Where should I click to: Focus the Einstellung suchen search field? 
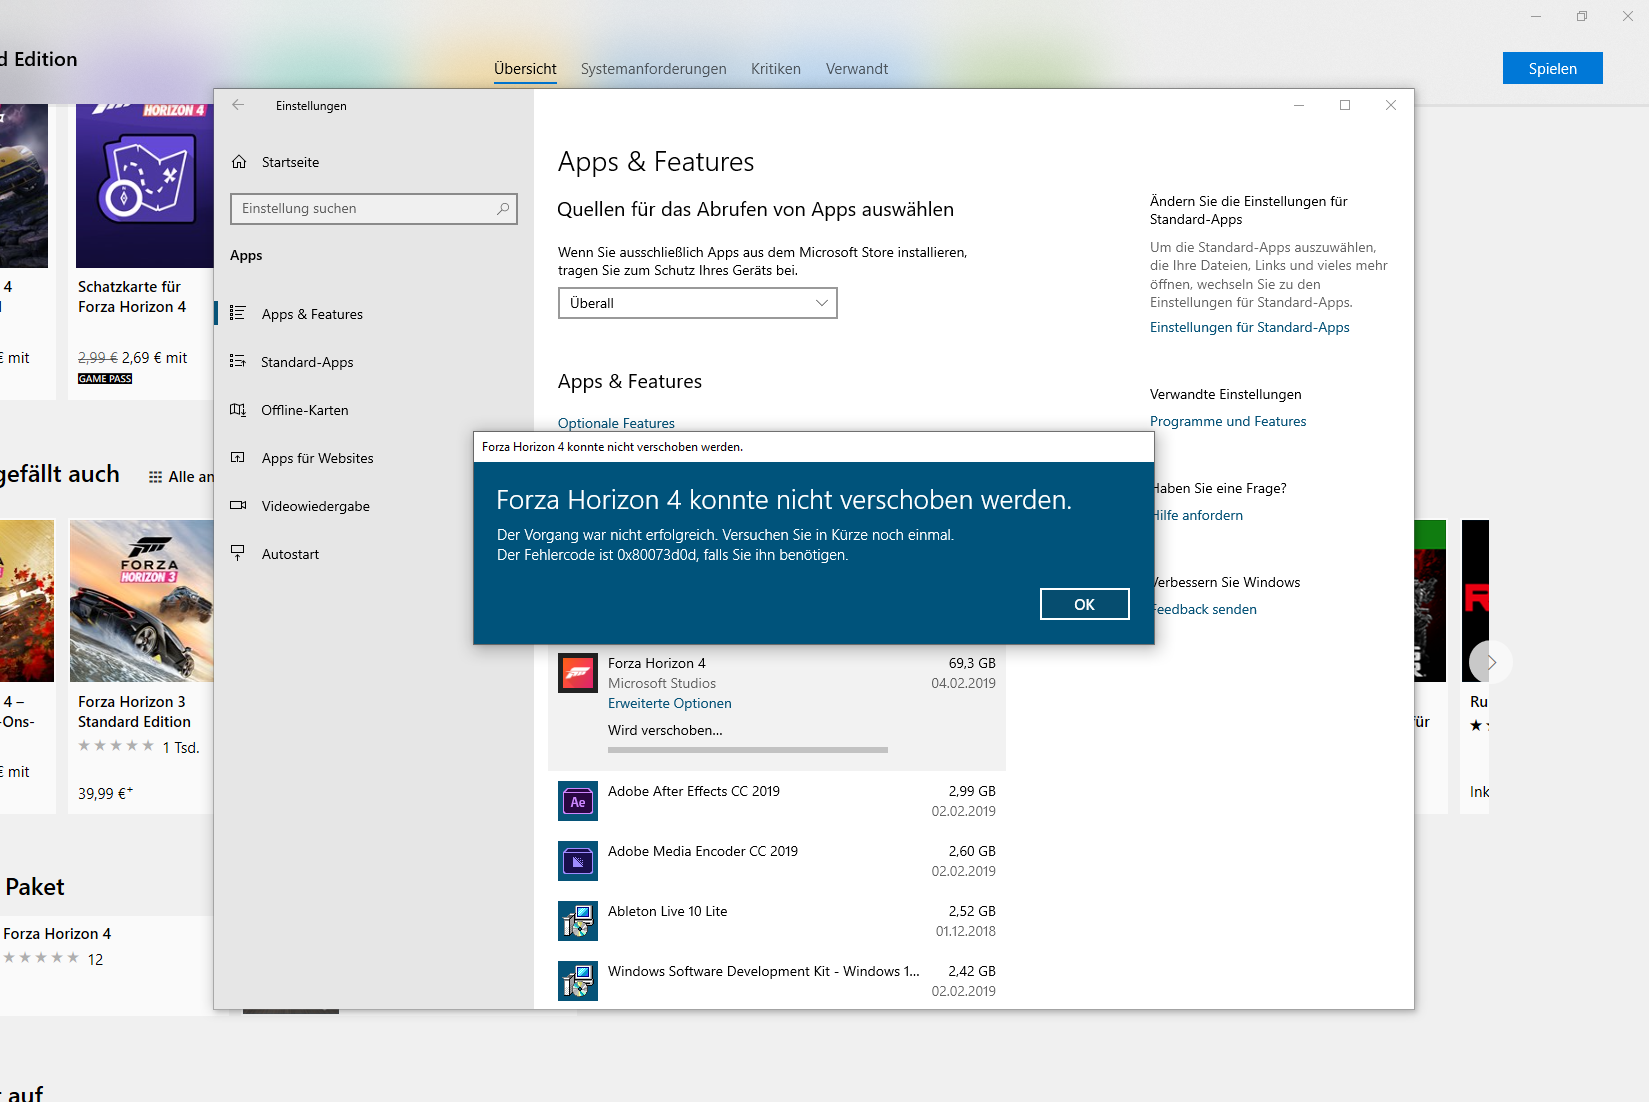tap(373, 208)
